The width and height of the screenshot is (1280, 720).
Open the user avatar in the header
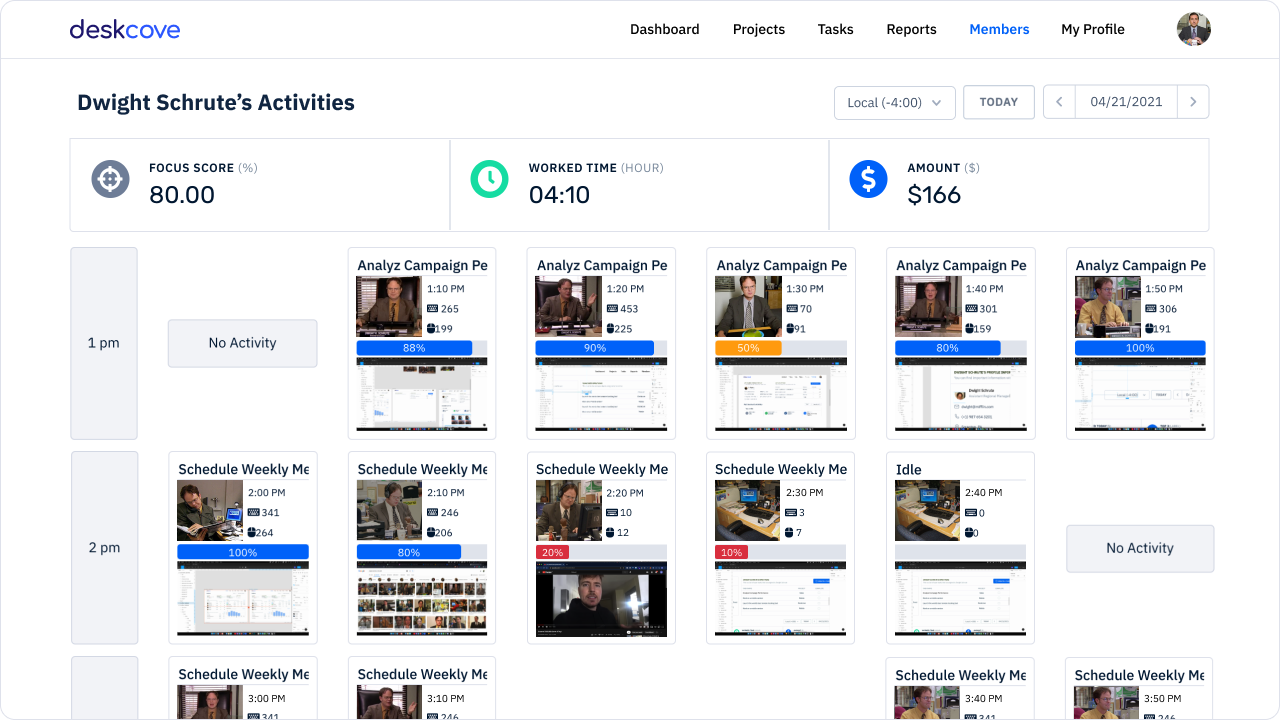[1194, 29]
